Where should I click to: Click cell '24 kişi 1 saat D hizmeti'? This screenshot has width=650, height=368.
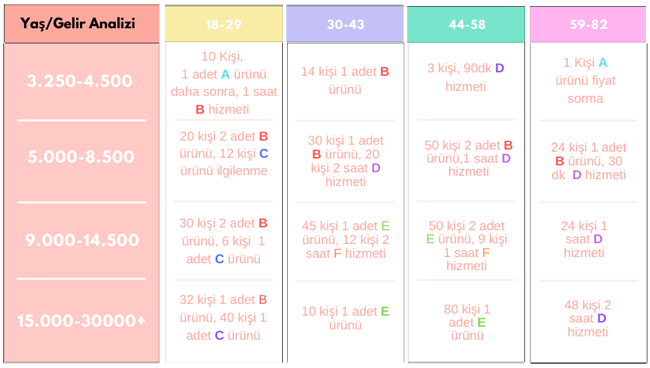[x=584, y=239]
